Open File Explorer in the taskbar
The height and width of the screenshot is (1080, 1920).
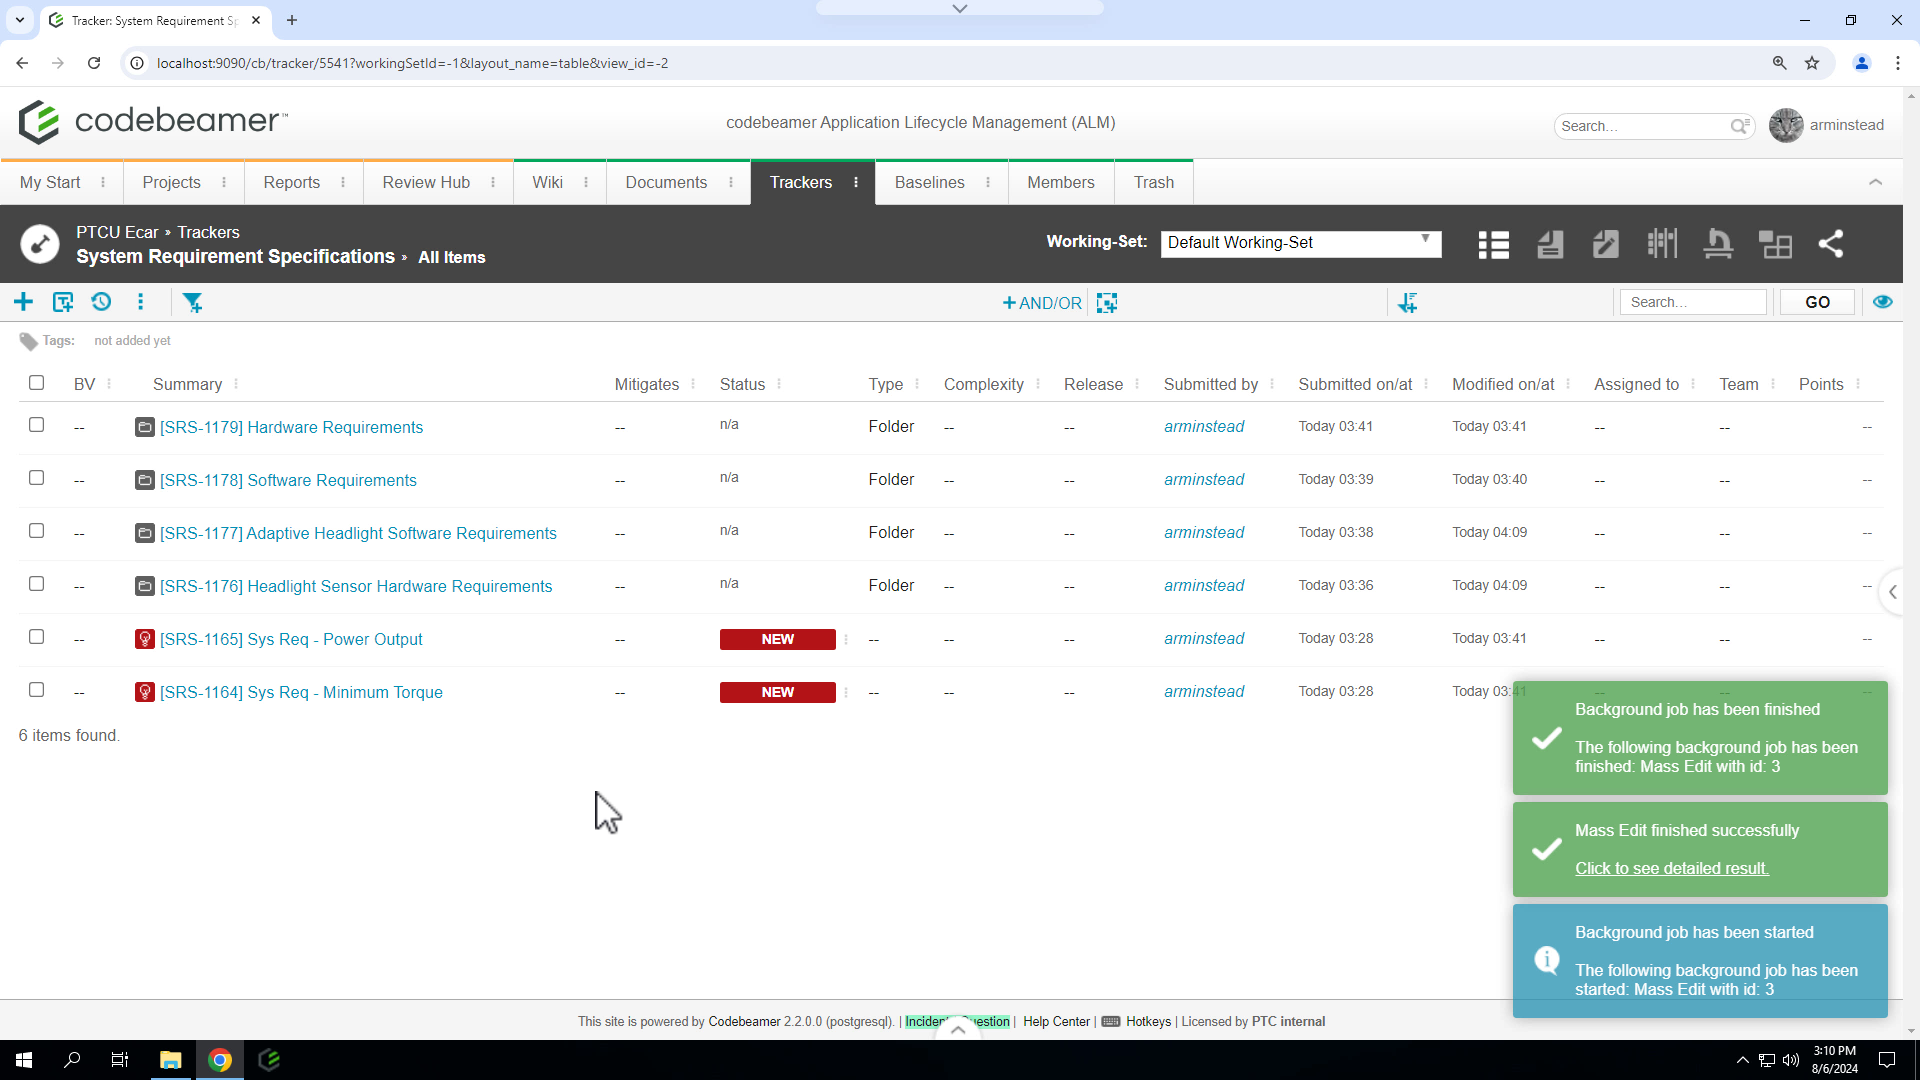click(x=170, y=1060)
